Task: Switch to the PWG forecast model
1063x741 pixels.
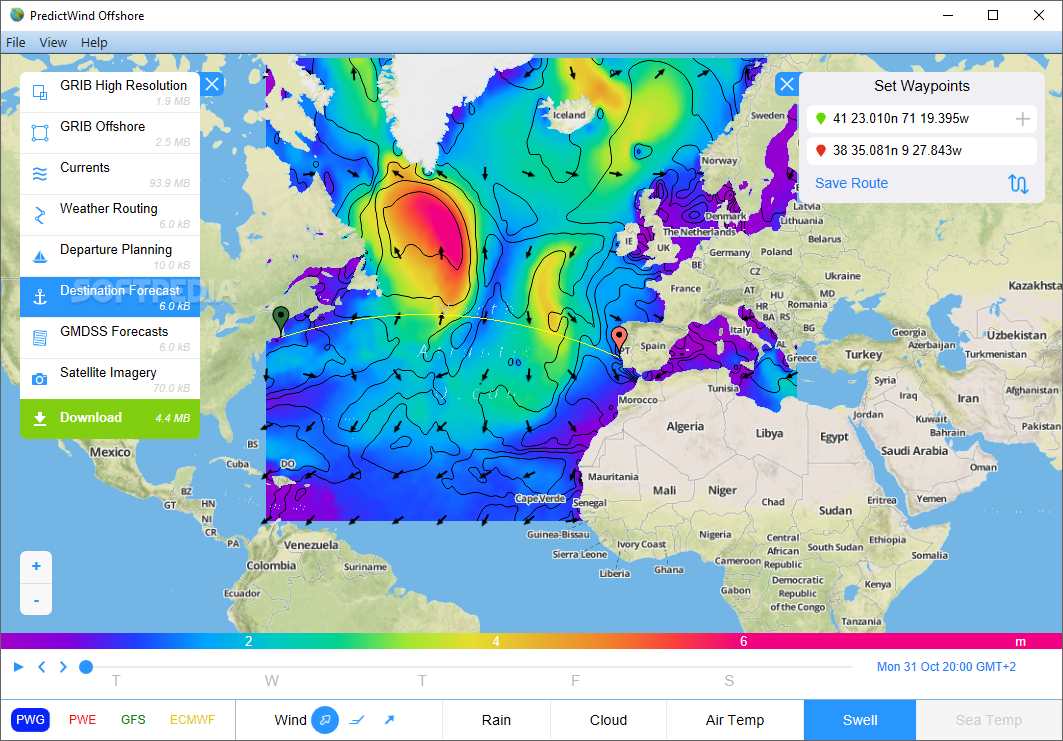Action: (x=31, y=720)
